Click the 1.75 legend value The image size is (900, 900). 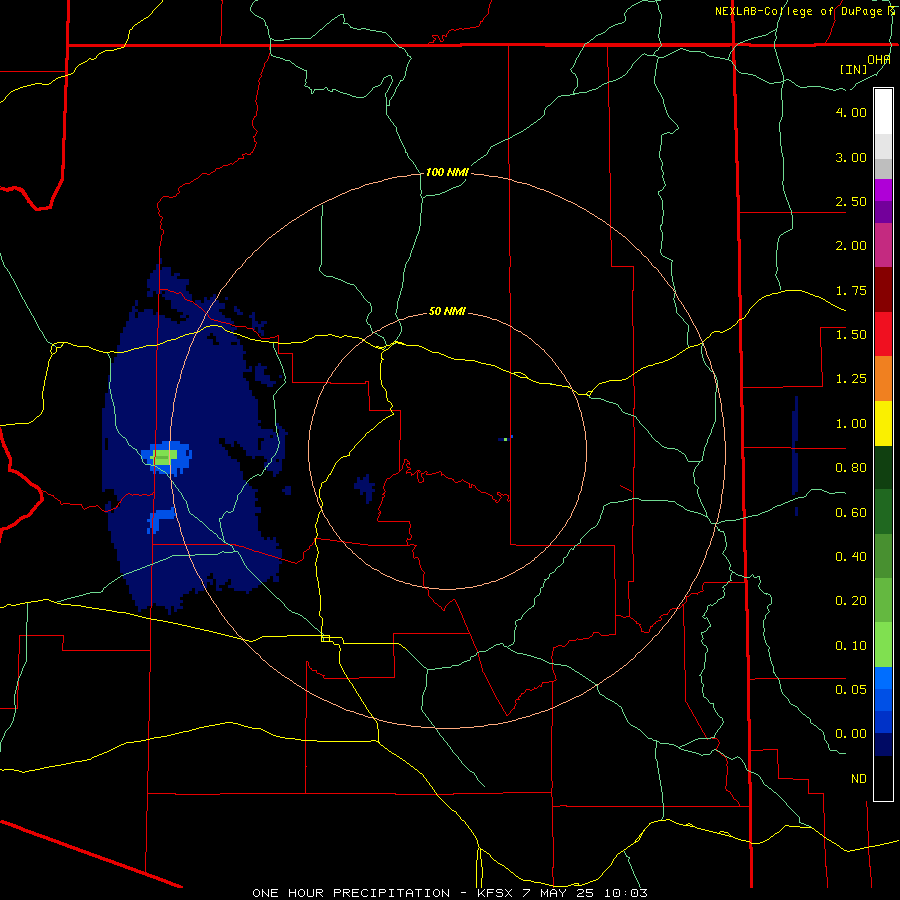coord(851,290)
